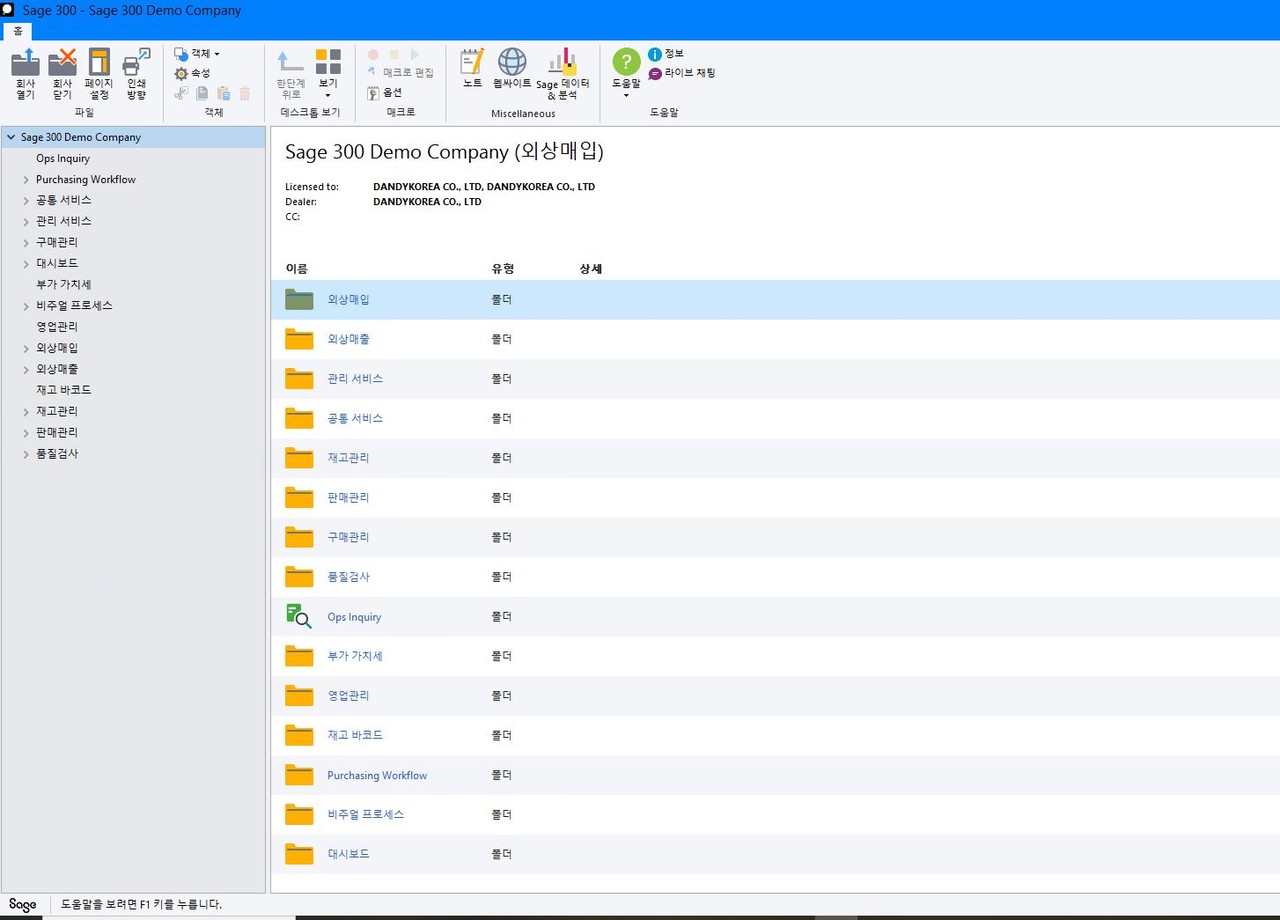Start 라이브 채팅 live chat
The width and height of the screenshot is (1280, 920).
(682, 73)
